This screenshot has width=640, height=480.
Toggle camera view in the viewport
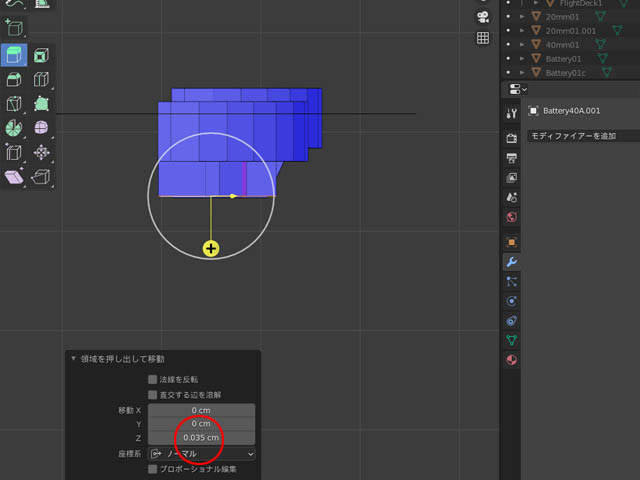coord(483,17)
